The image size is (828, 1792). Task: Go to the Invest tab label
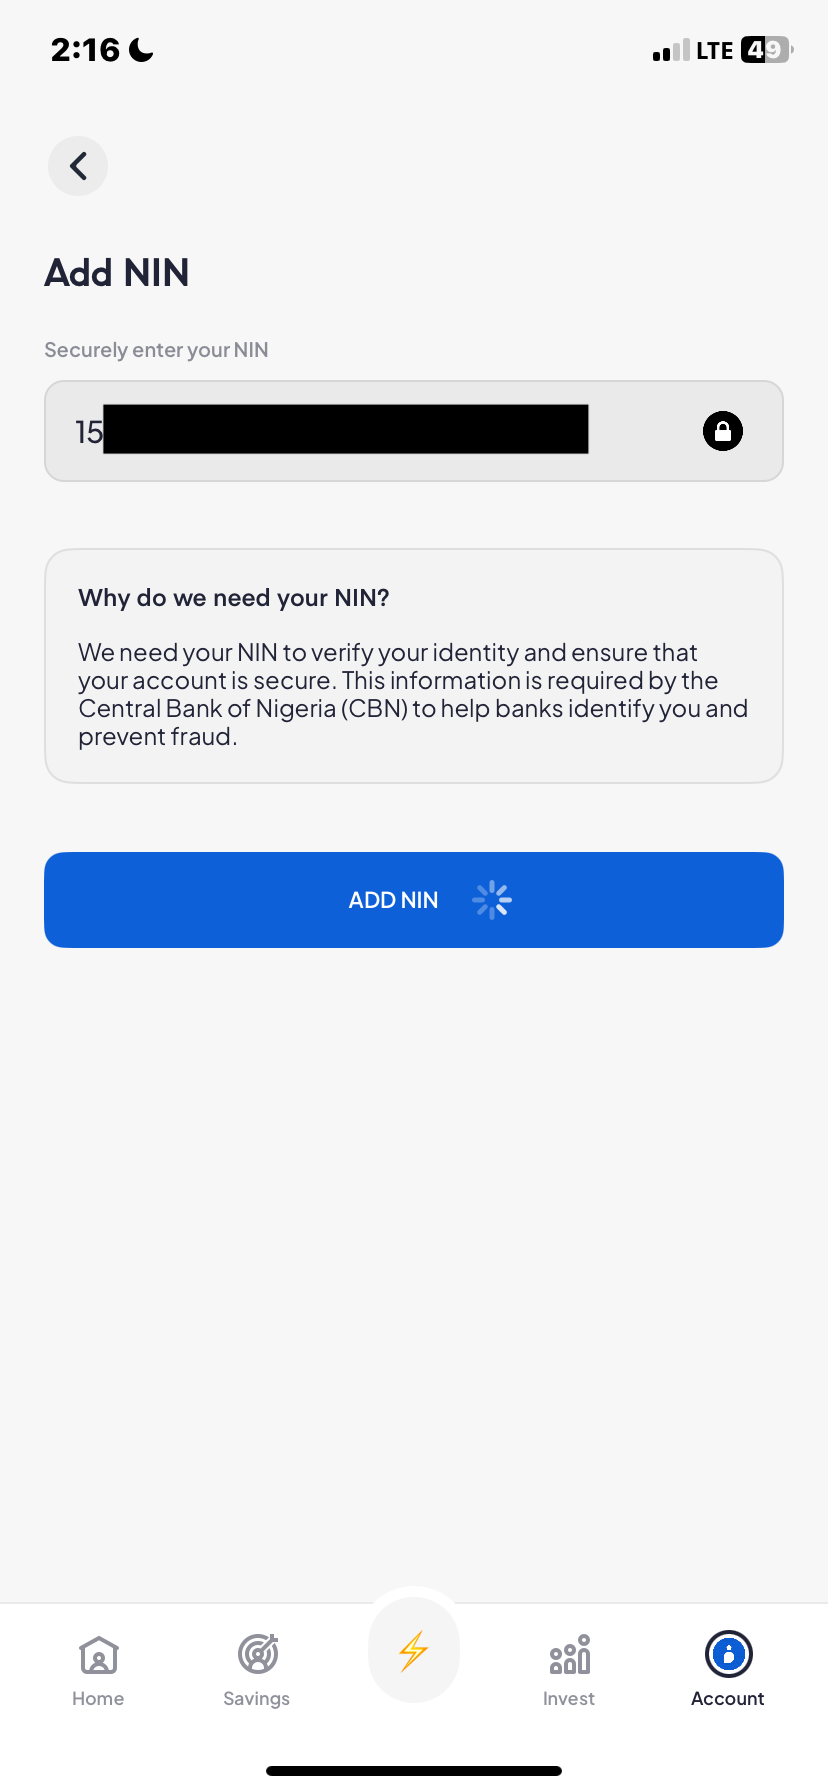tap(569, 1699)
